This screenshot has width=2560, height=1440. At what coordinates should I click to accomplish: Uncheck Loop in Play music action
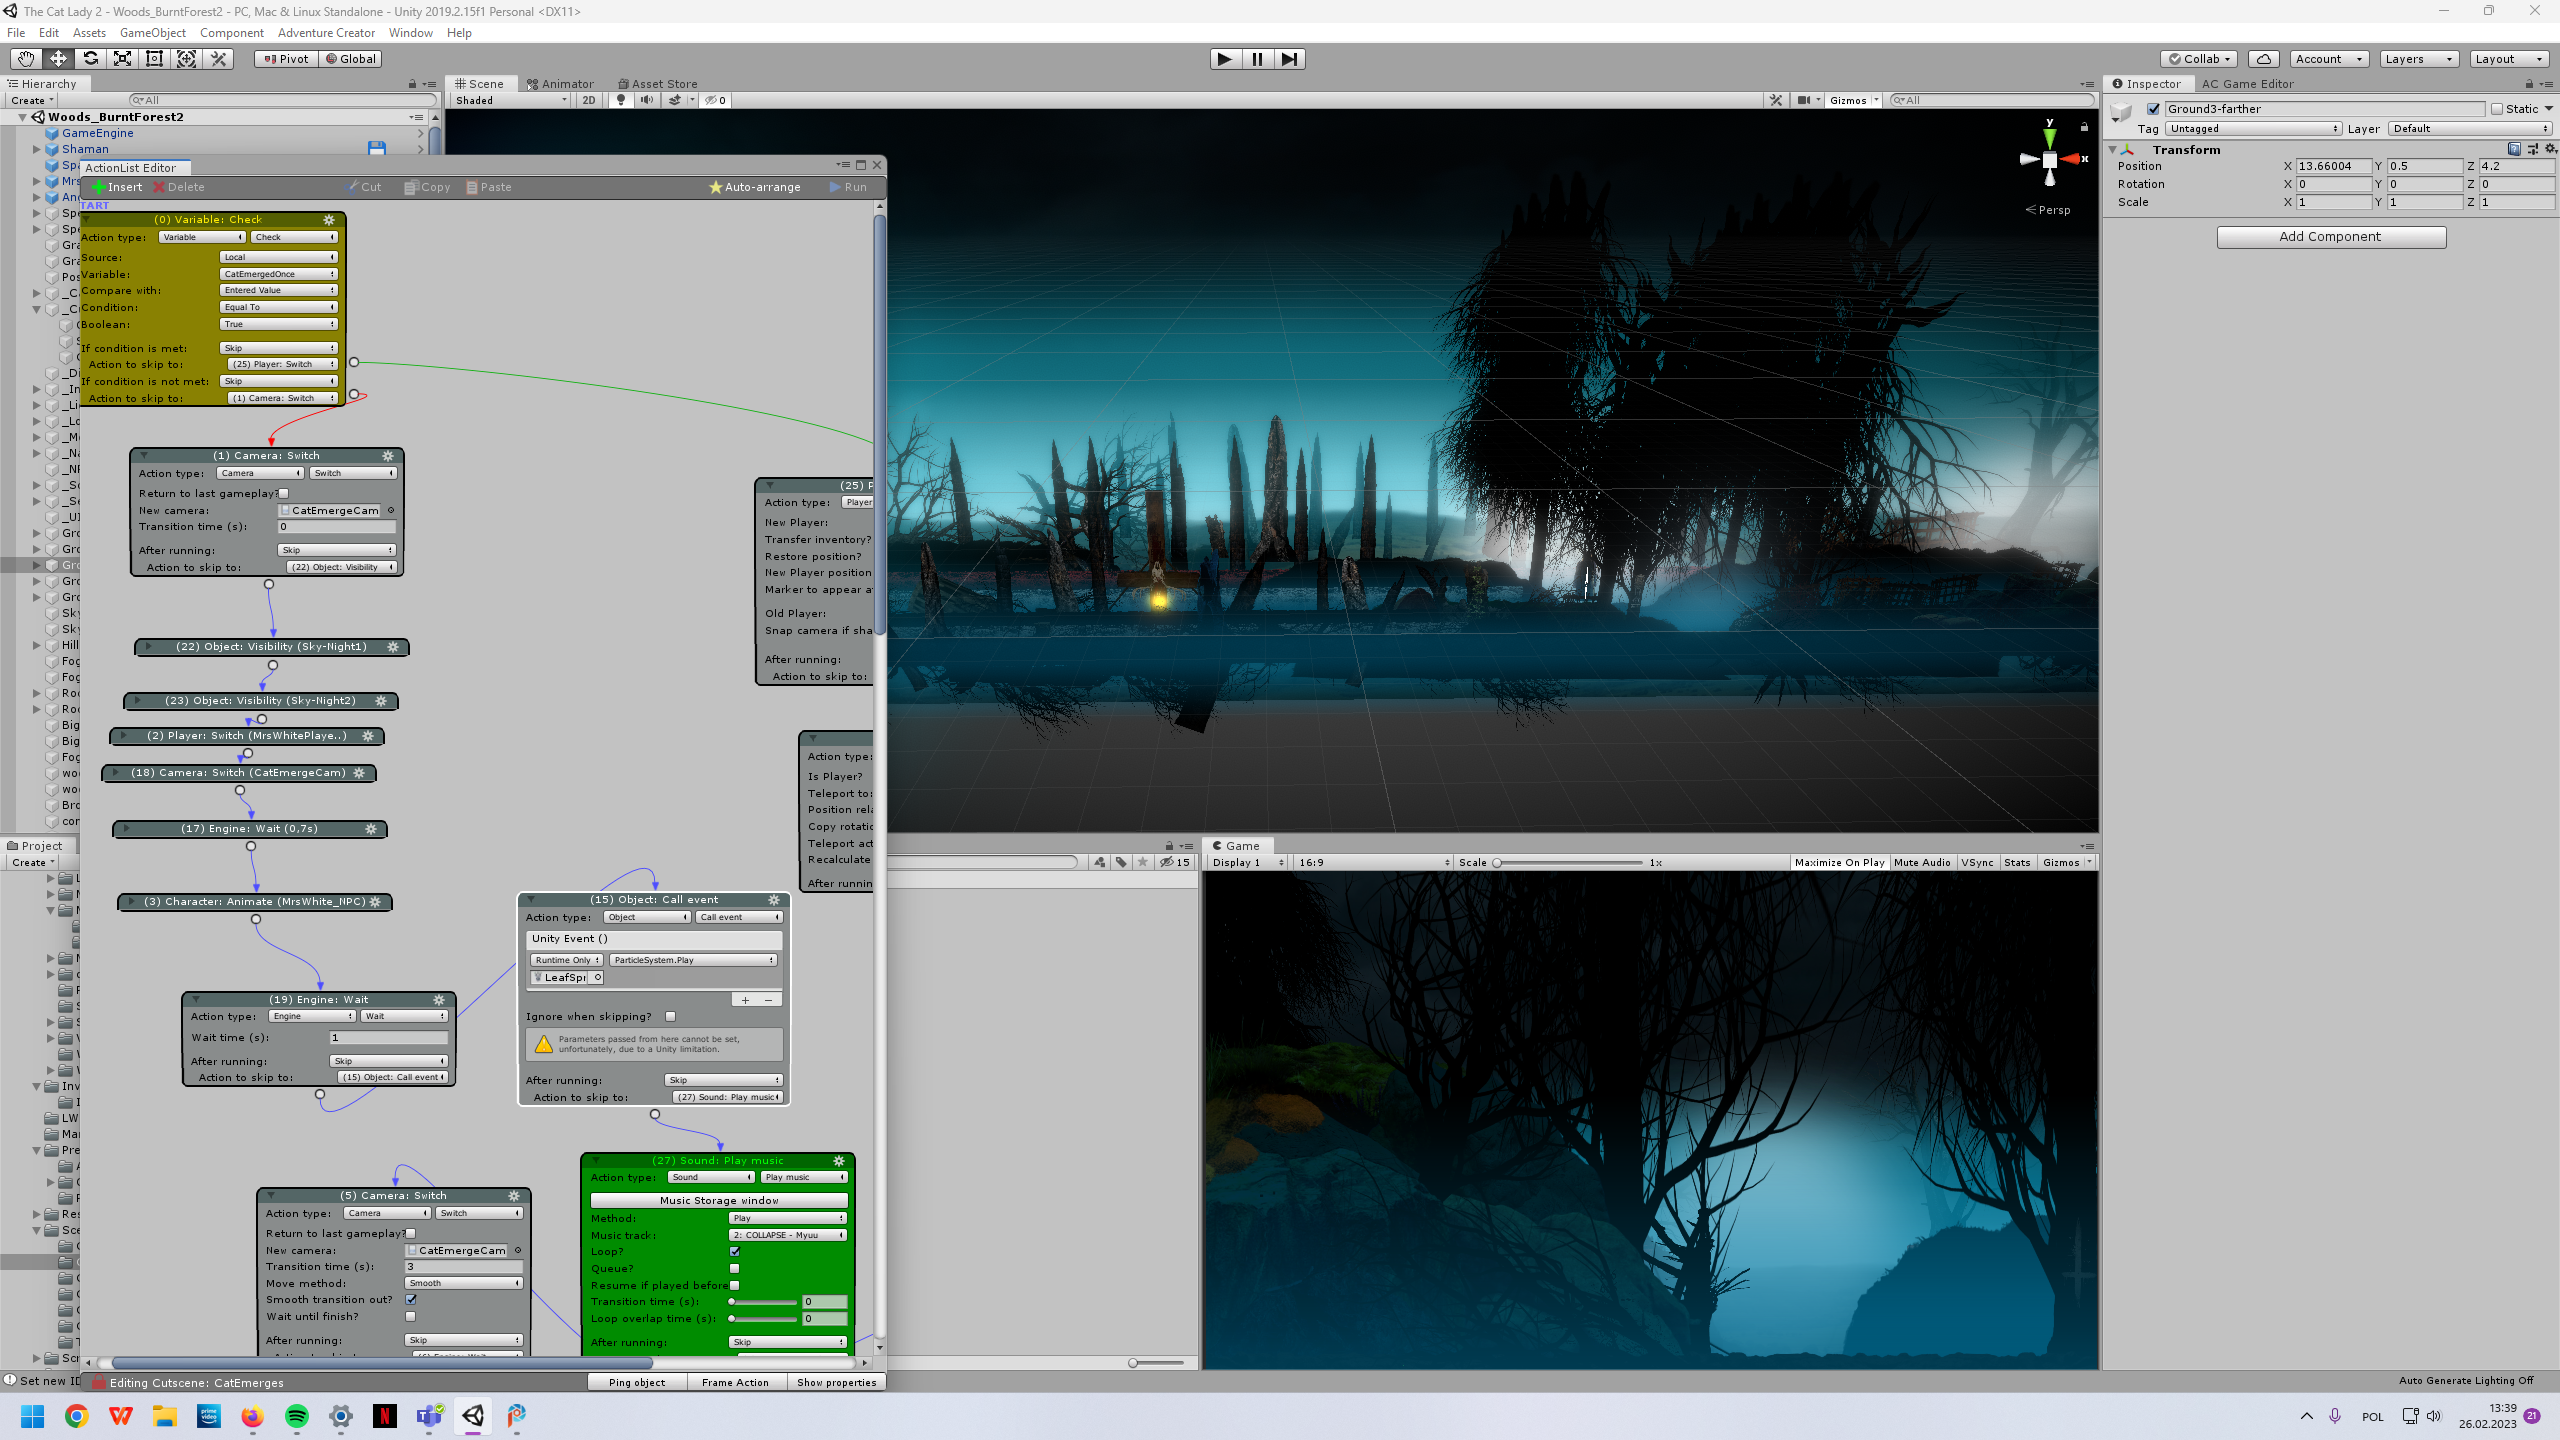tap(735, 1251)
